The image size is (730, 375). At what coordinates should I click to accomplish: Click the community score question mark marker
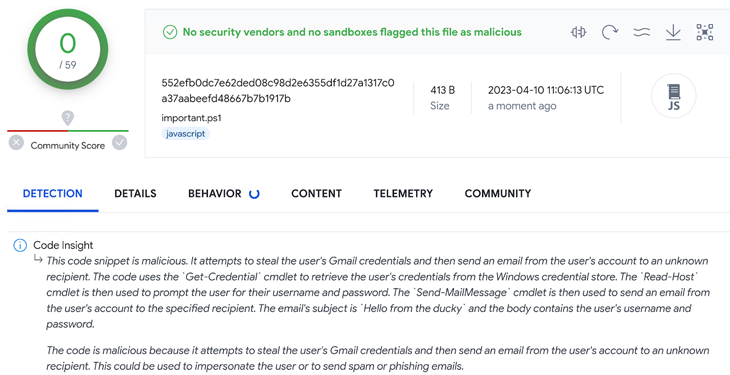(x=68, y=118)
